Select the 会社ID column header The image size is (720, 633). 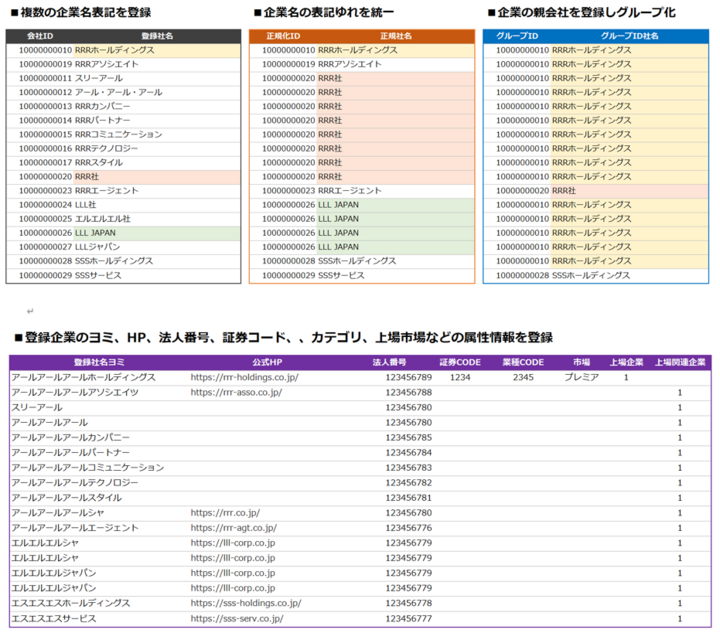(x=40, y=35)
